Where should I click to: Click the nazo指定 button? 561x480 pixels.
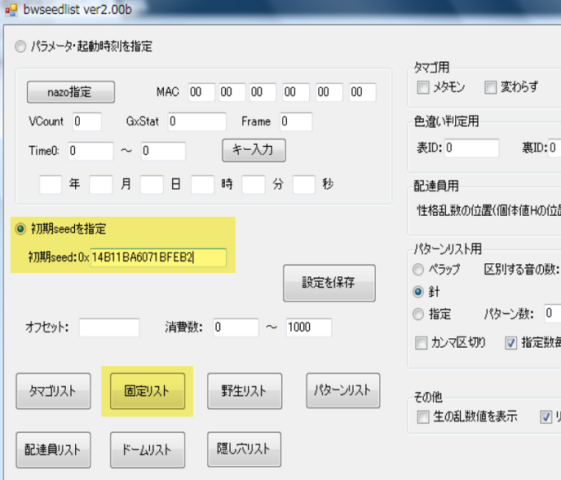71,92
